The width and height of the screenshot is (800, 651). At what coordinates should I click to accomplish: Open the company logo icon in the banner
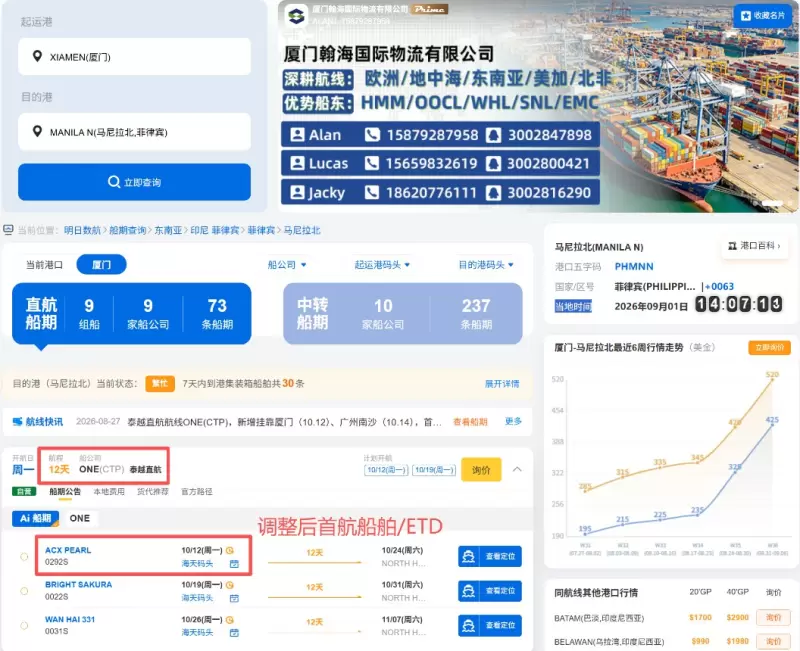click(x=296, y=16)
